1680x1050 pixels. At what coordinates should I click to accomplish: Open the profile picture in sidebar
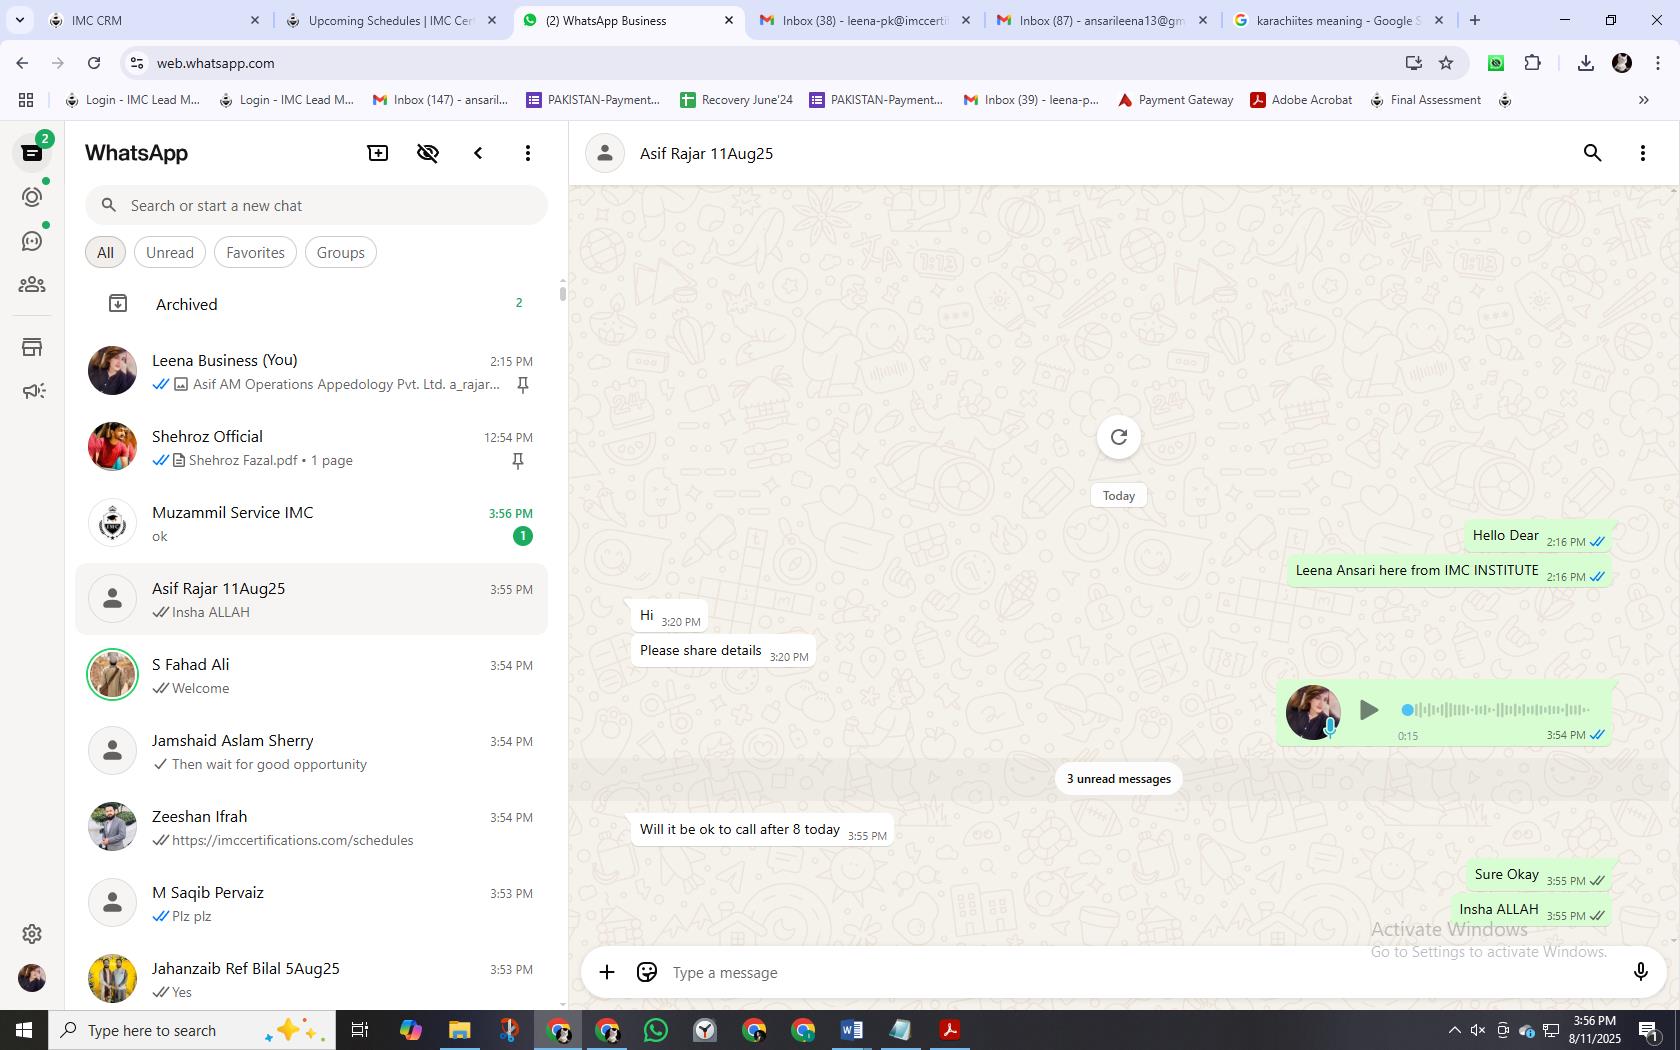click(x=32, y=977)
